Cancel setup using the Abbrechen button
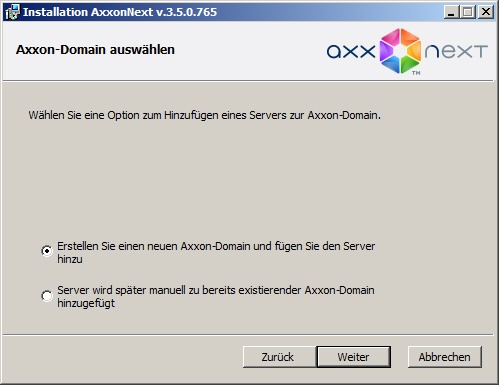499x385 pixels. coord(445,357)
